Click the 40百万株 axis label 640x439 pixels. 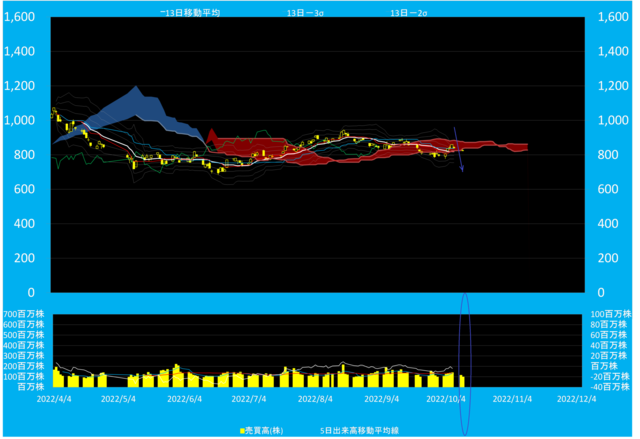[x=608, y=345]
